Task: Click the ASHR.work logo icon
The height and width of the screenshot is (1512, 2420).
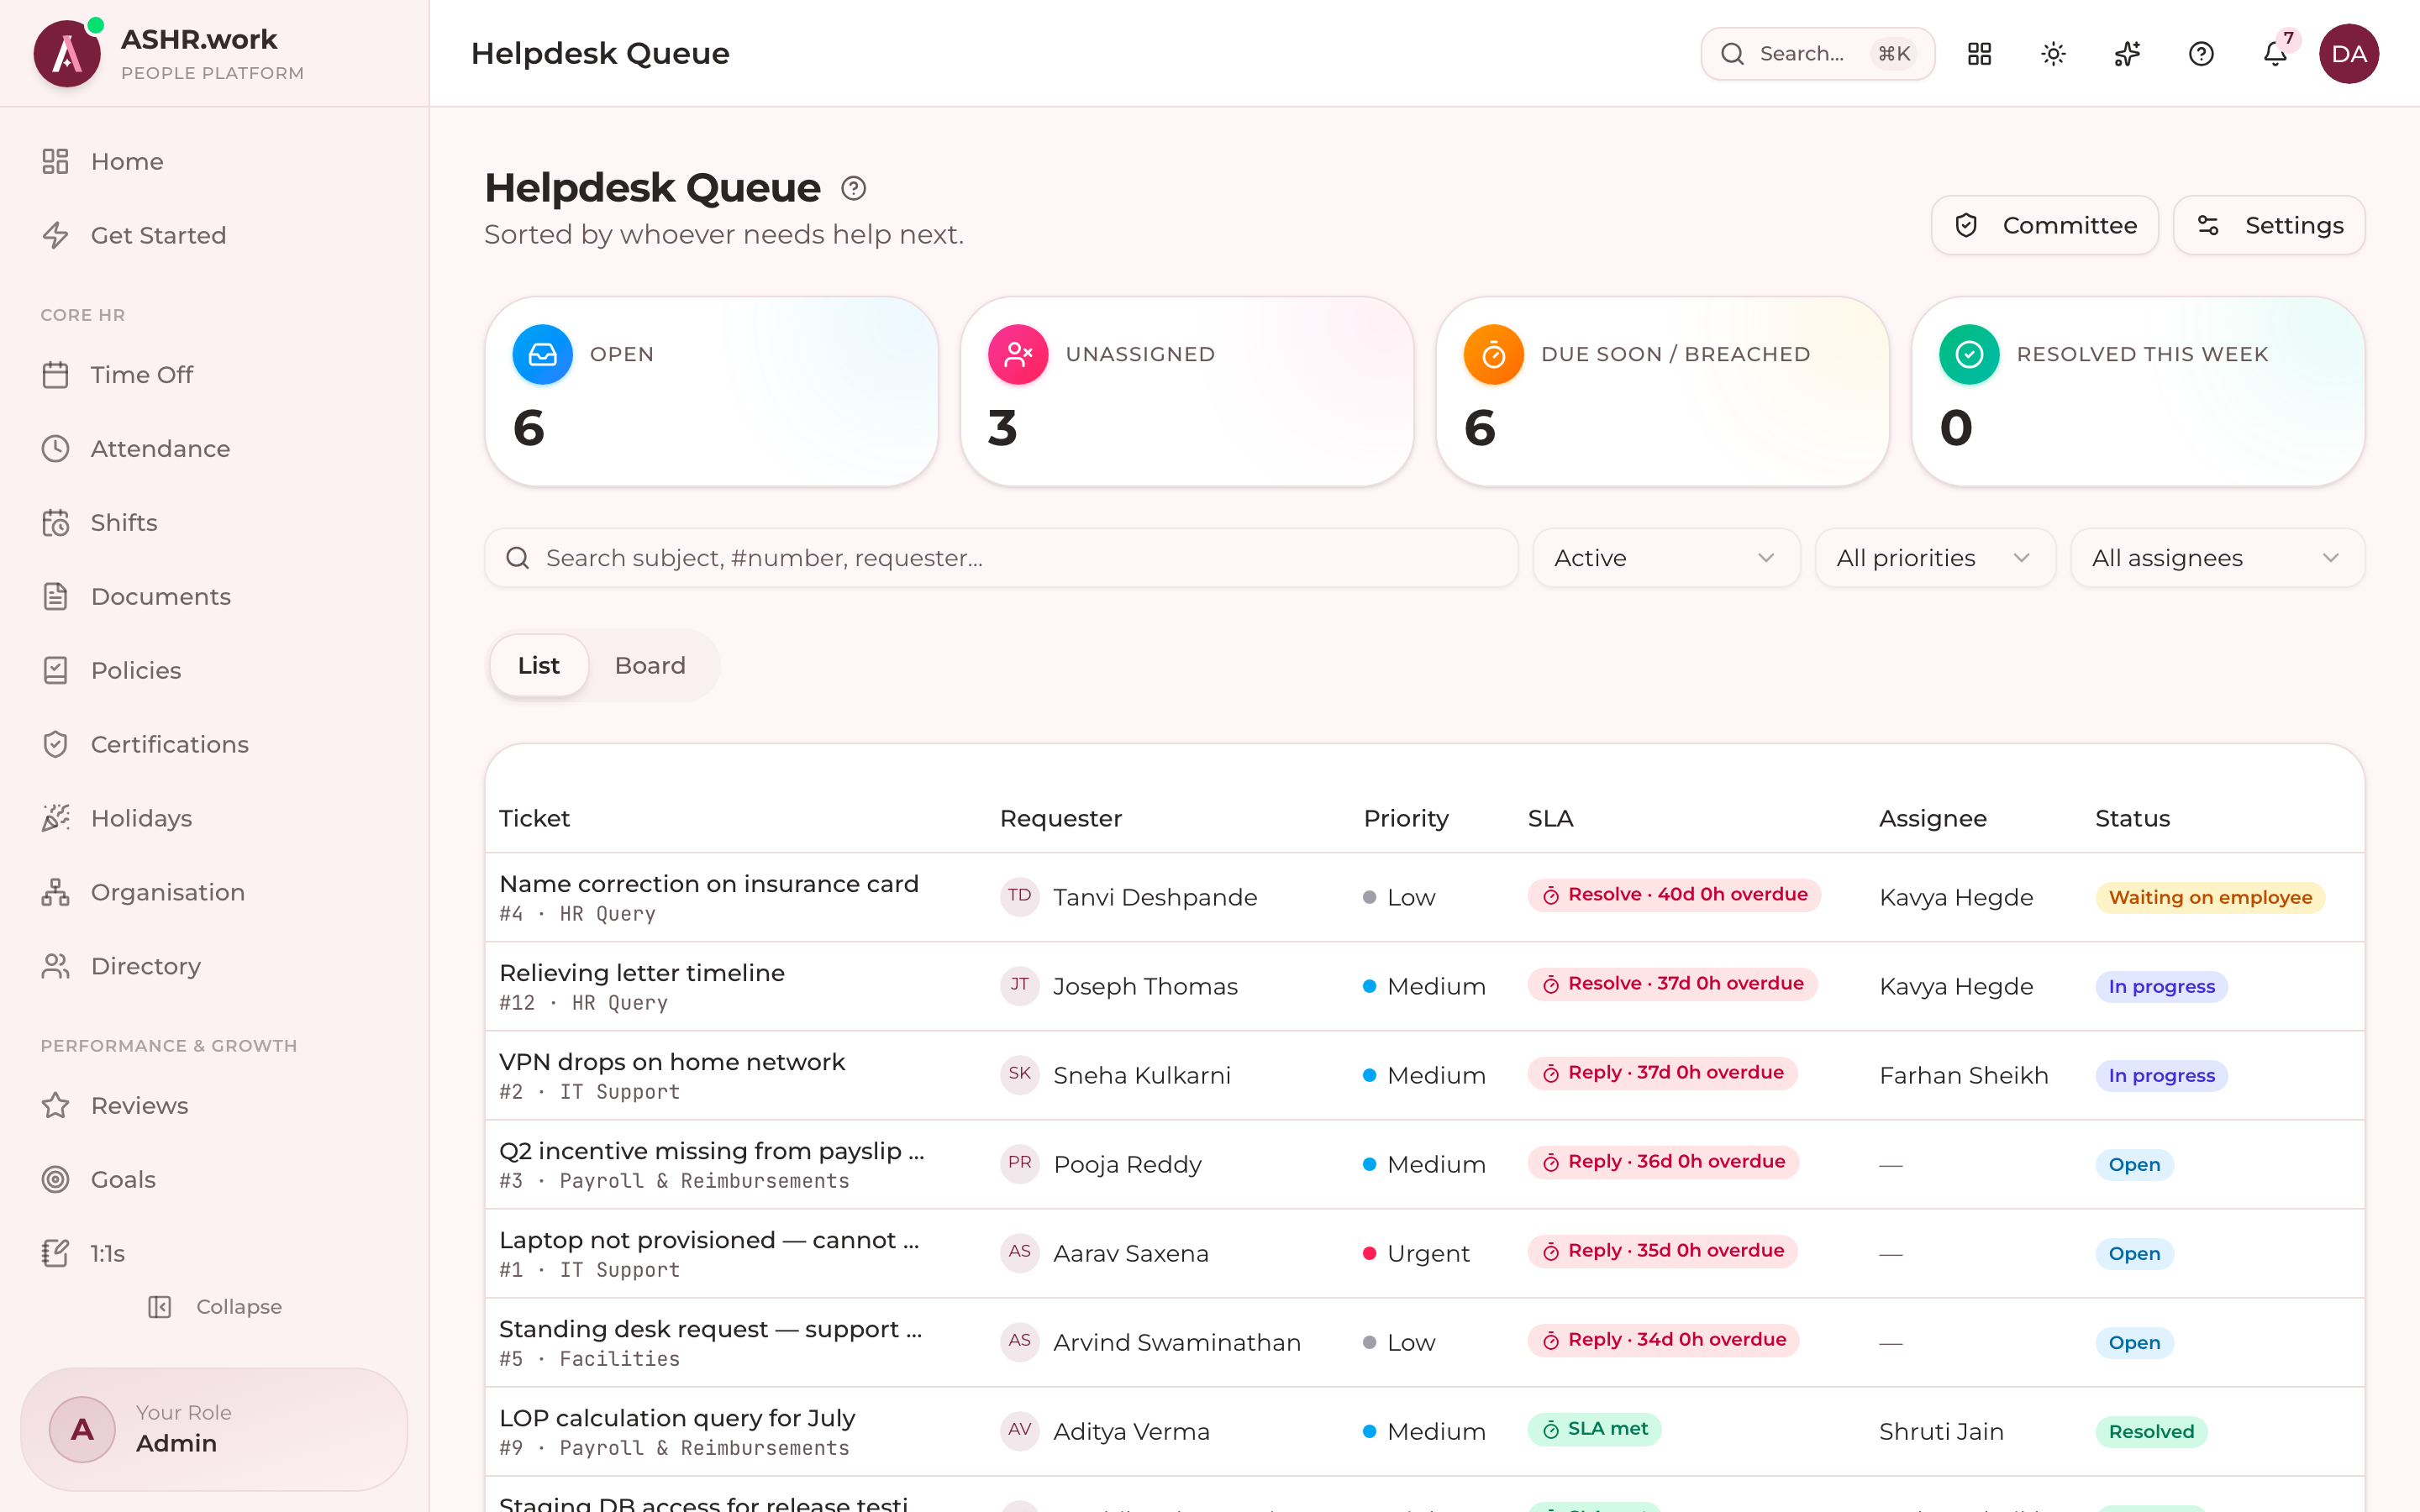Action: coord(67,53)
